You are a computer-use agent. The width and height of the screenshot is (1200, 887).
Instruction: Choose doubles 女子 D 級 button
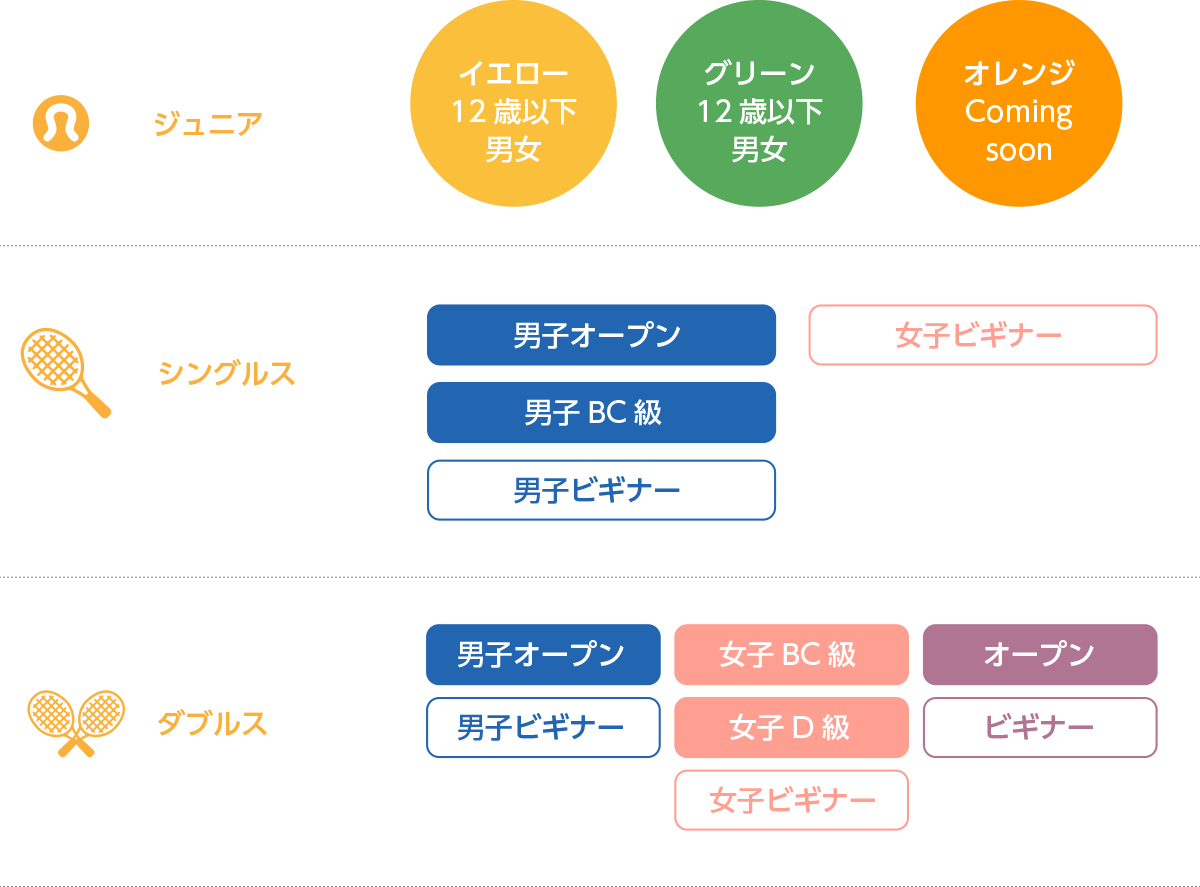(x=792, y=727)
